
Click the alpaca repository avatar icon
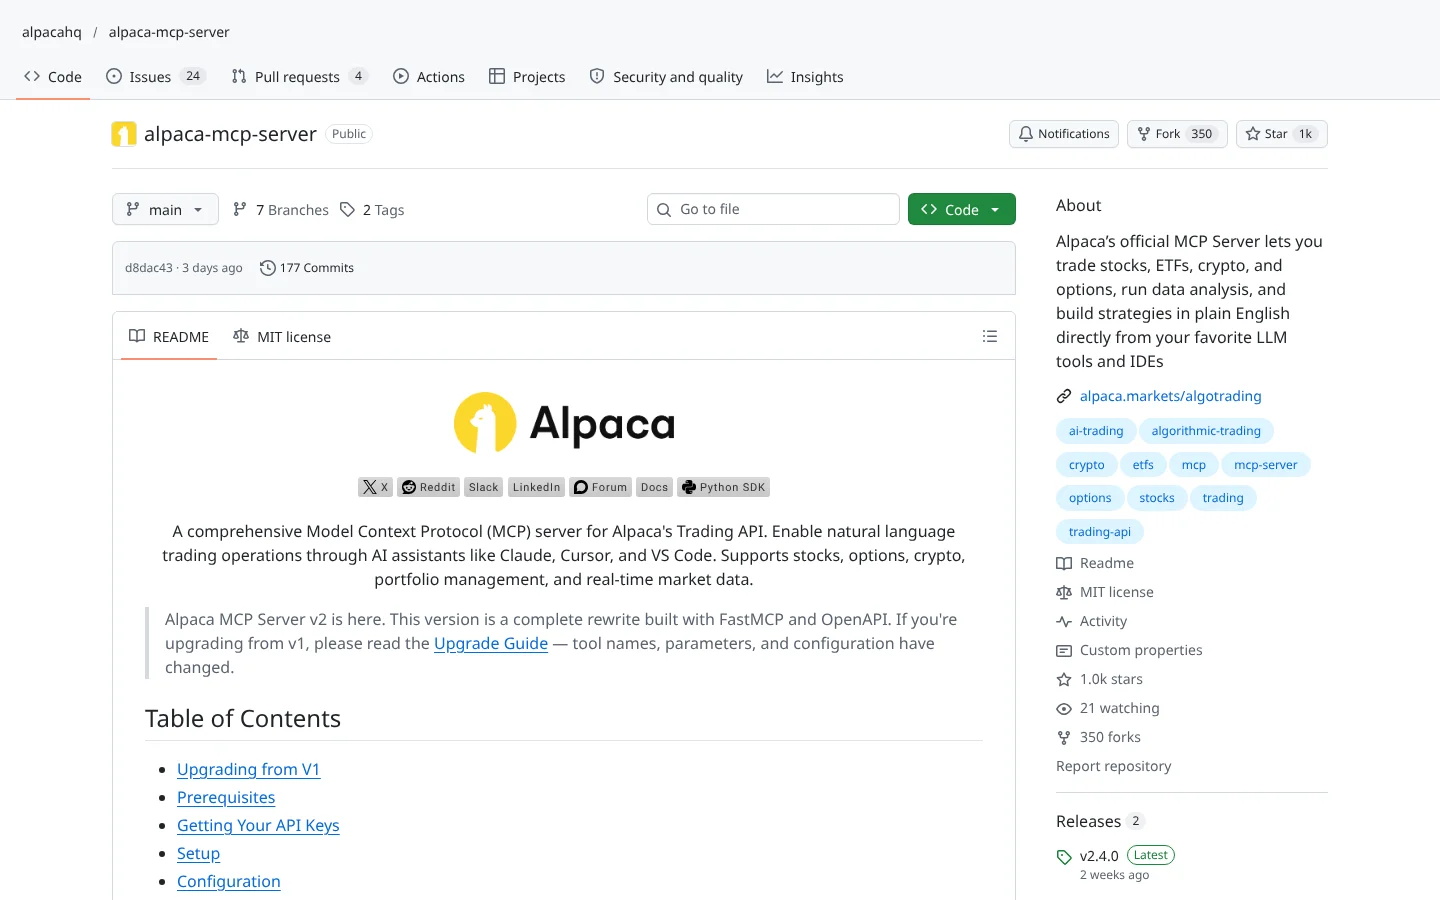click(124, 134)
